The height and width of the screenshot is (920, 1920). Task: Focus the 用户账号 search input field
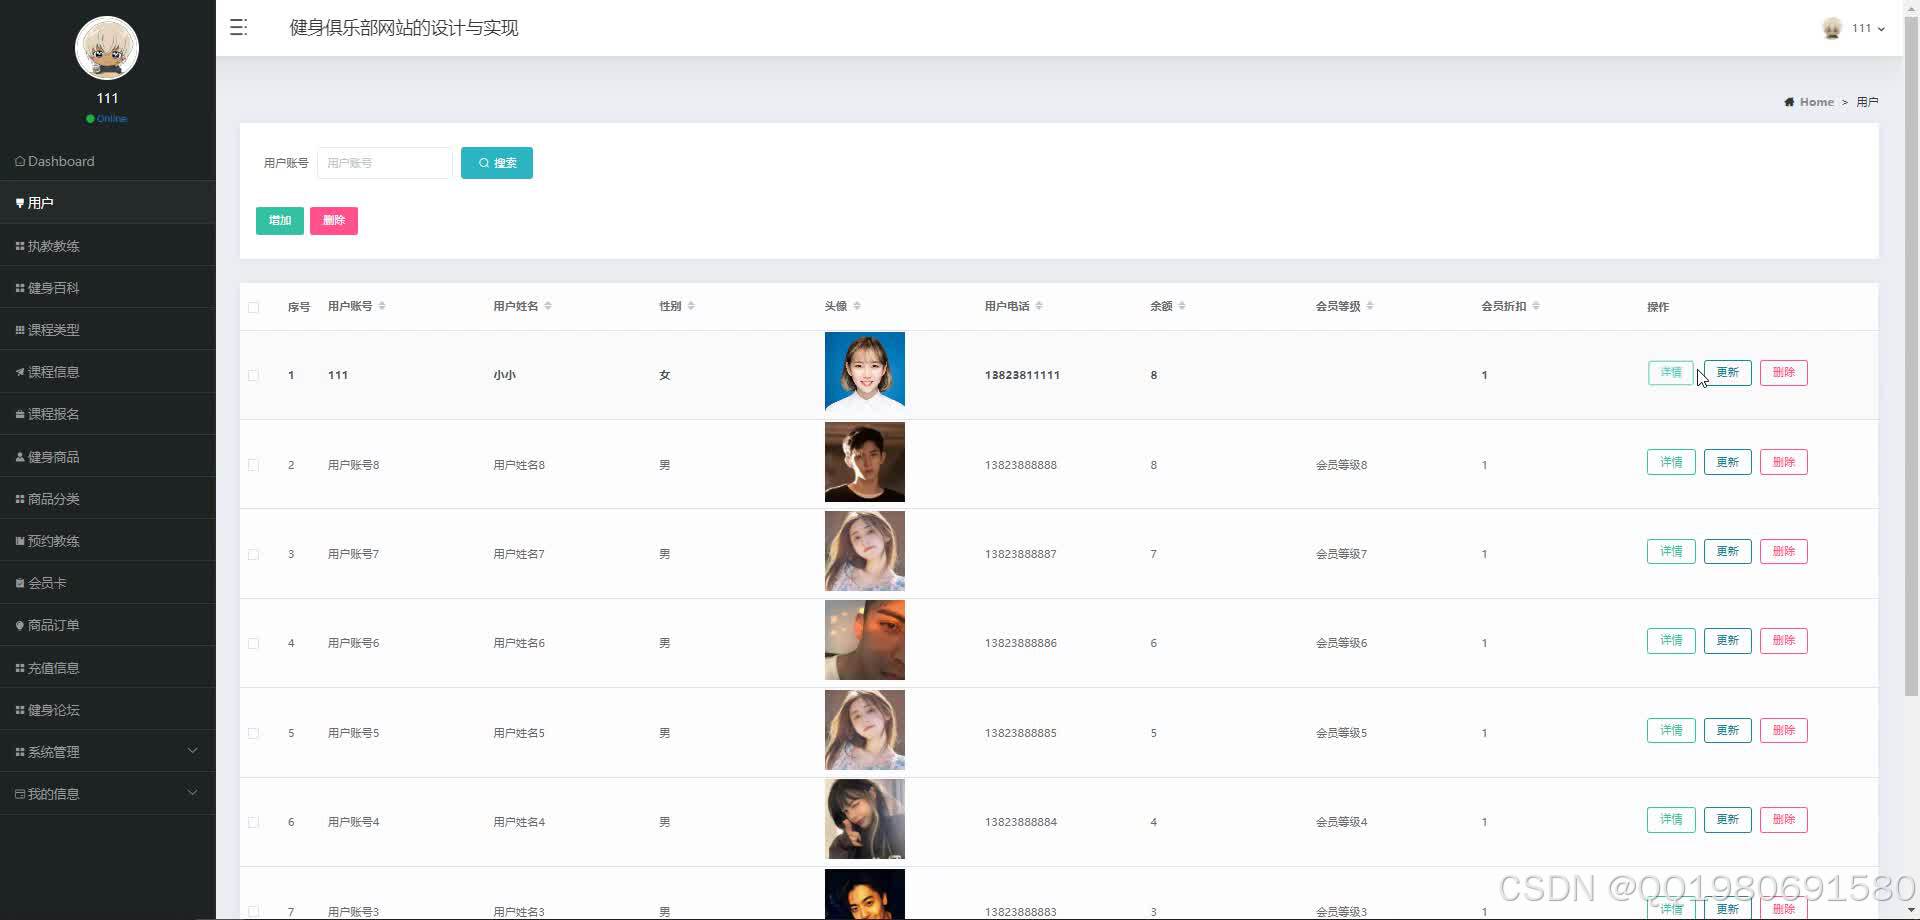click(385, 163)
